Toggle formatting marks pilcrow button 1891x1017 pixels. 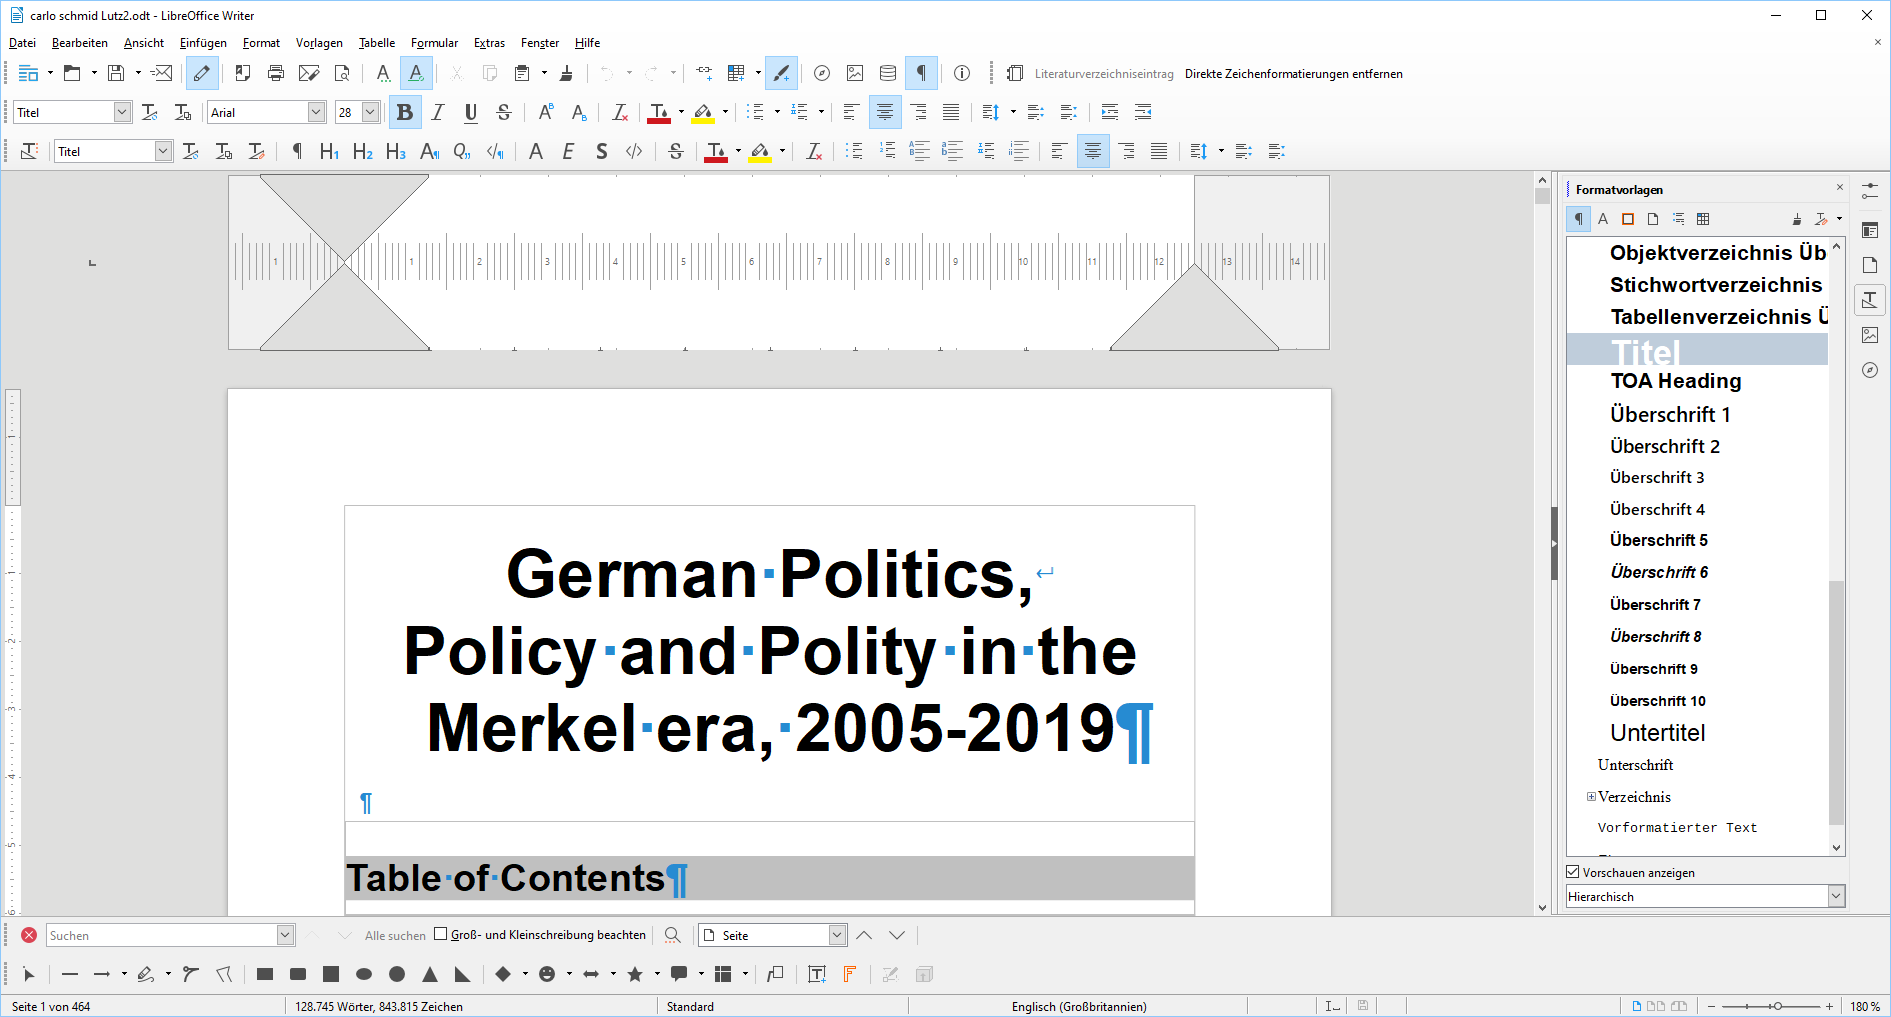(x=921, y=73)
